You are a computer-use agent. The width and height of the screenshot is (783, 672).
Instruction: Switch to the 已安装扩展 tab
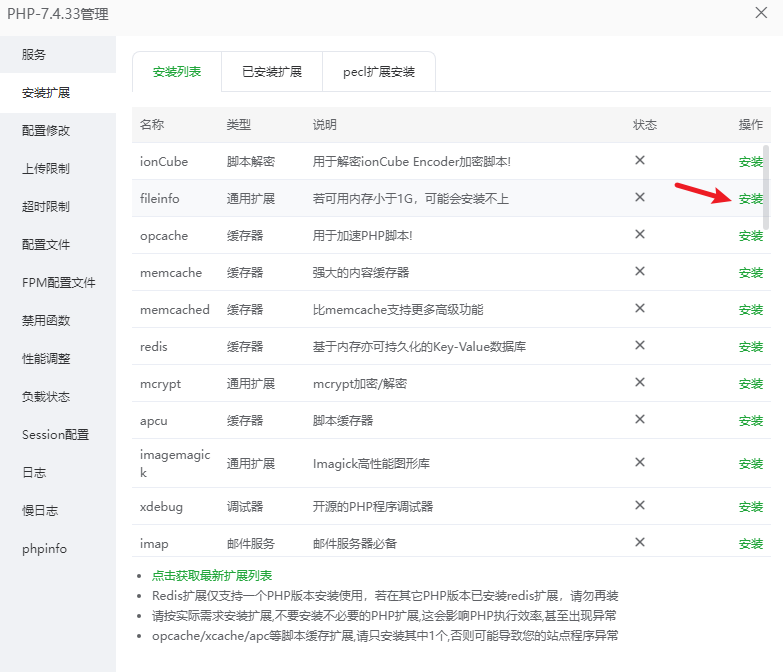(270, 72)
